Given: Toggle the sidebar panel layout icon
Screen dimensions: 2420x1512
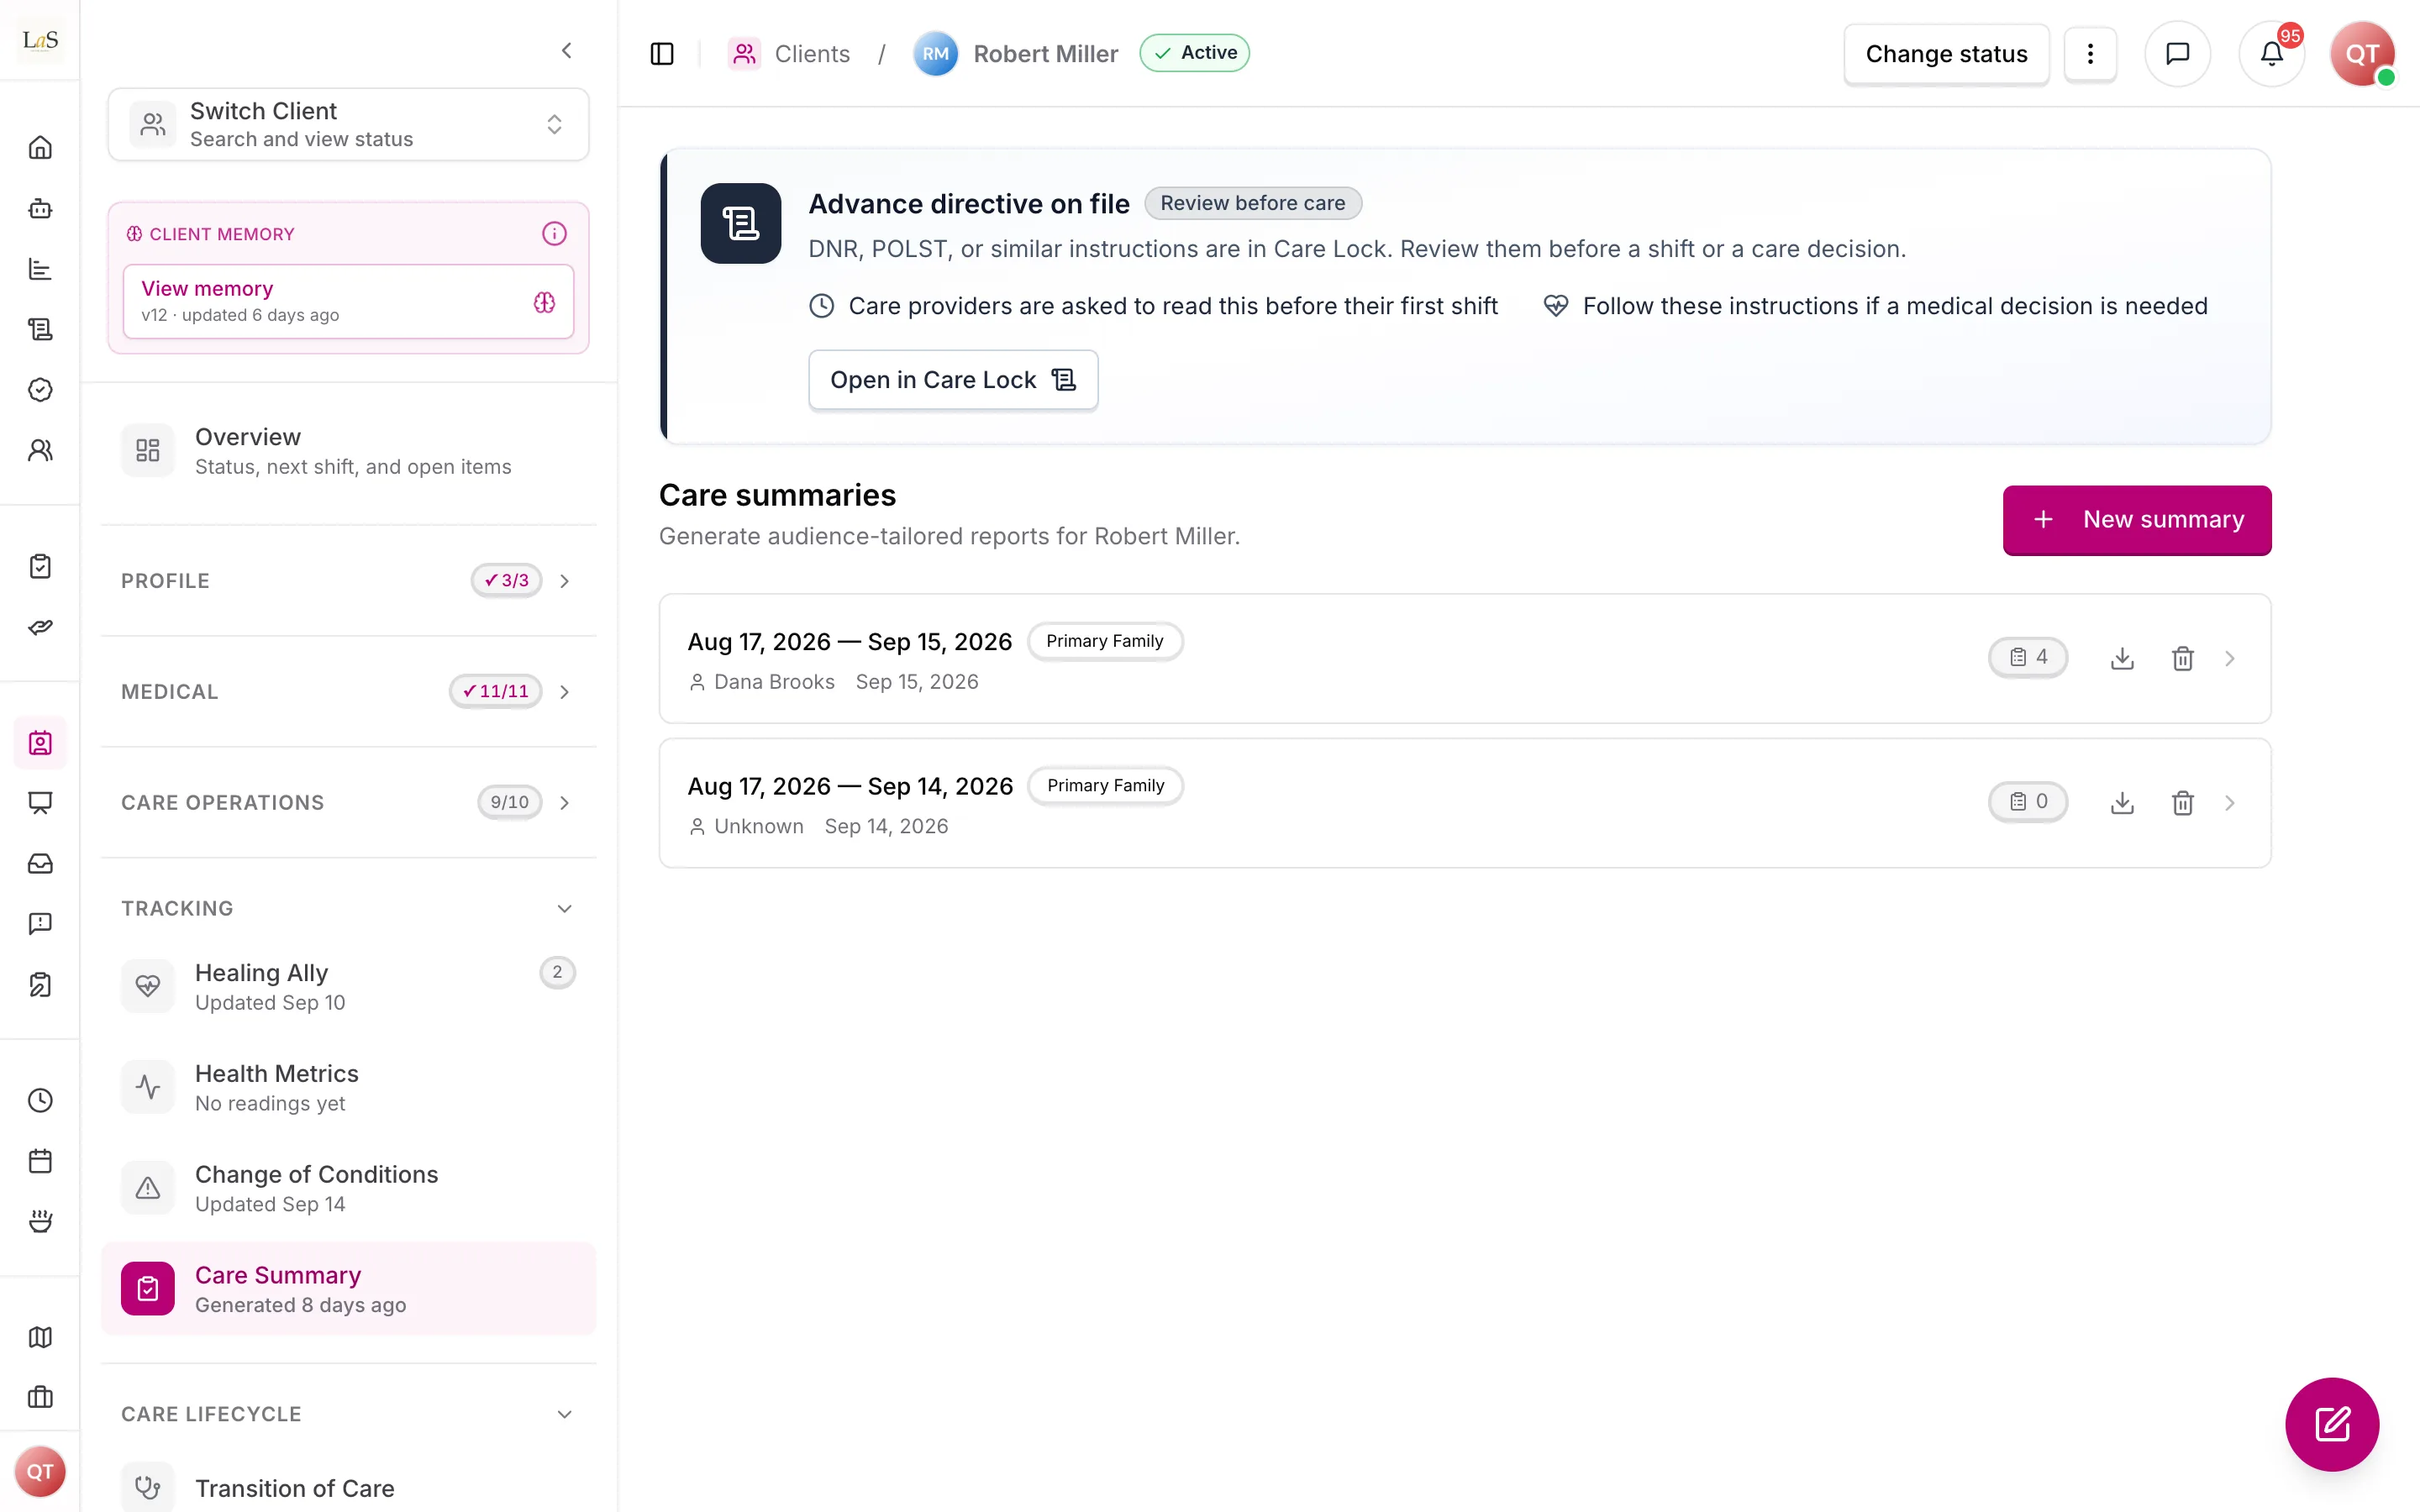Looking at the screenshot, I should [x=662, y=54].
